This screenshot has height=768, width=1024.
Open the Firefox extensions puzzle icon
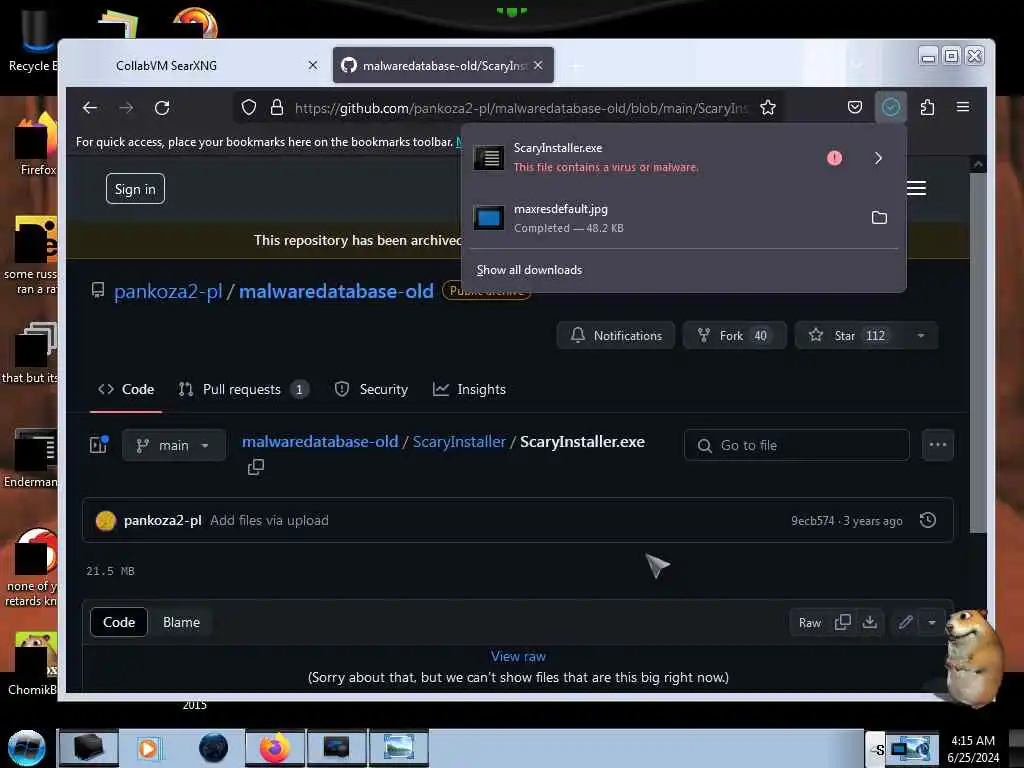coord(927,107)
